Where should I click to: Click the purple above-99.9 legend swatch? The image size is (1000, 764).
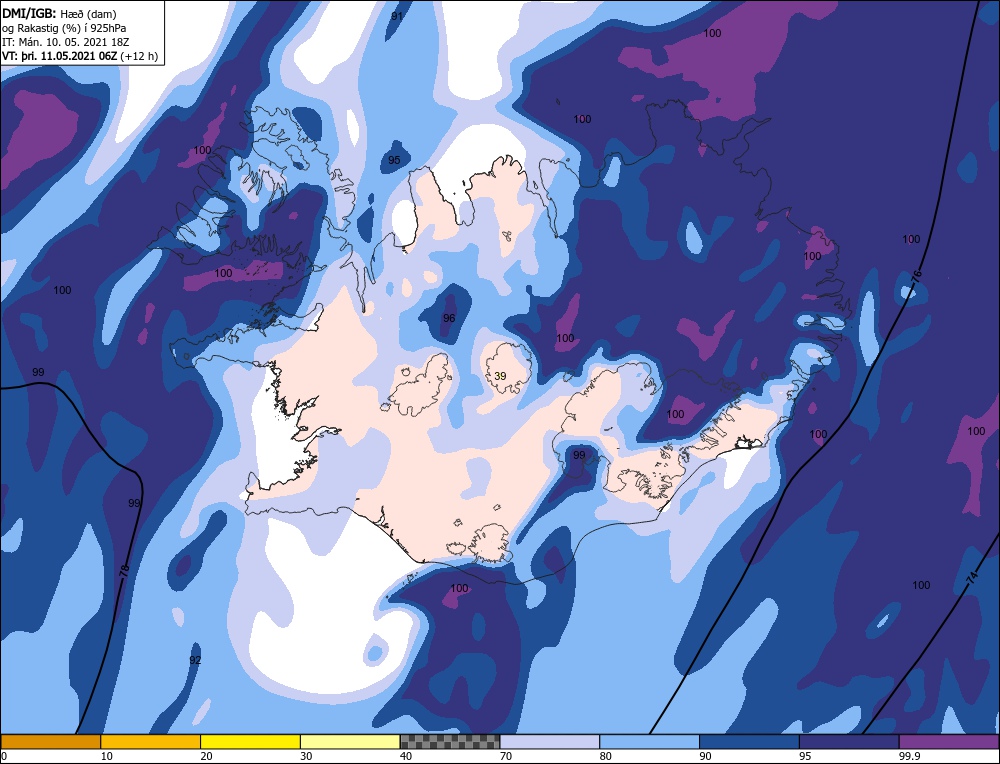[x=949, y=741]
